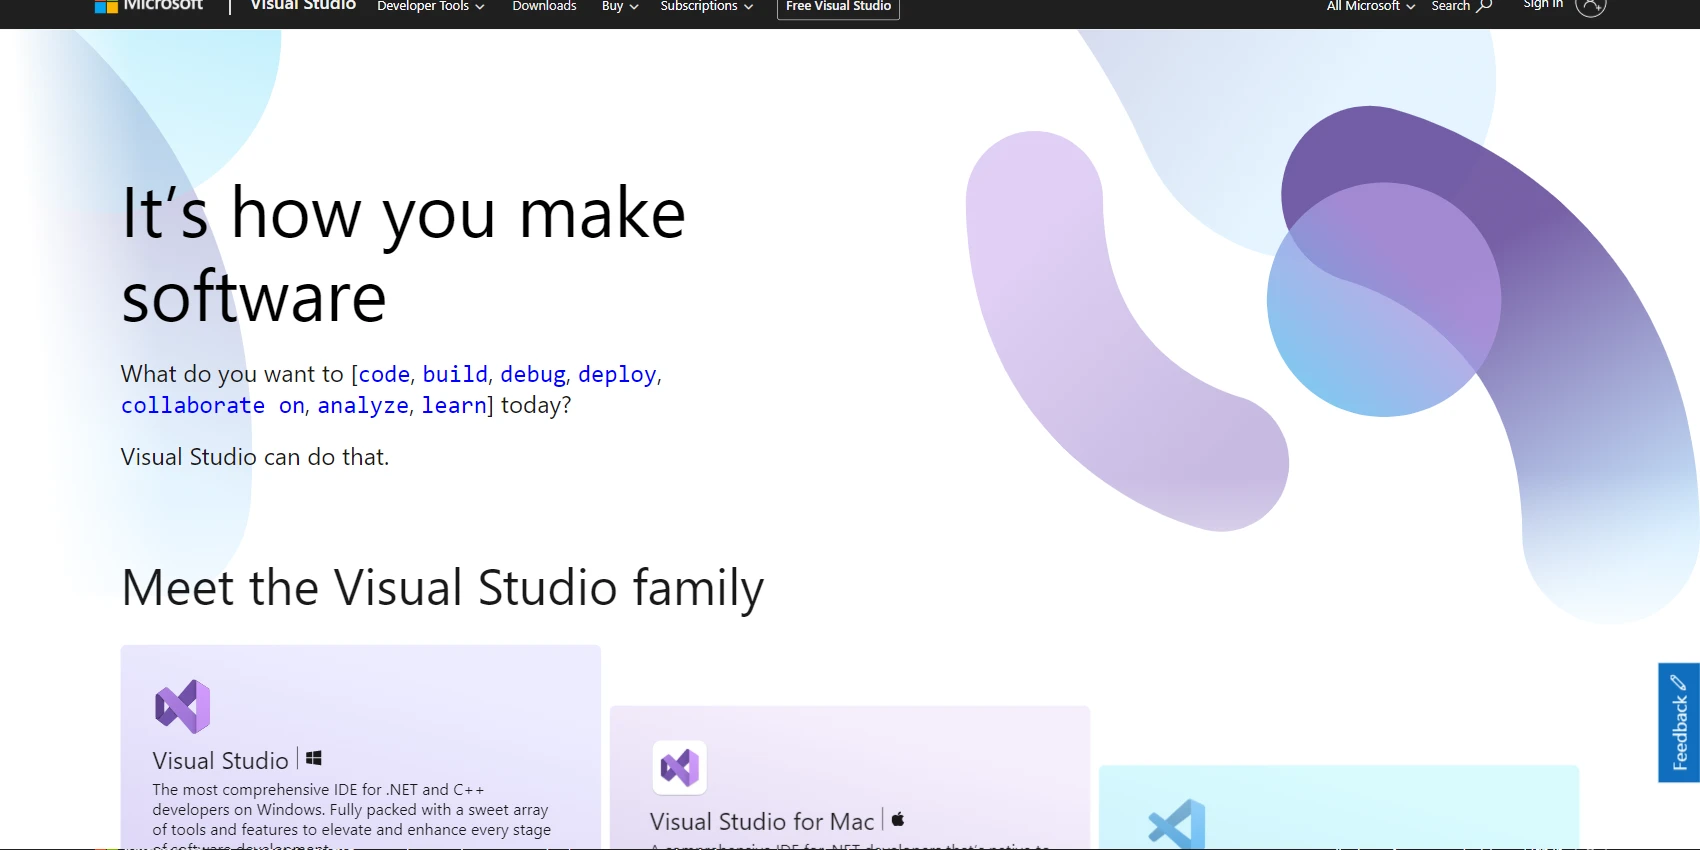Go to the Downloads page
The width and height of the screenshot is (1700, 850).
(x=544, y=6)
